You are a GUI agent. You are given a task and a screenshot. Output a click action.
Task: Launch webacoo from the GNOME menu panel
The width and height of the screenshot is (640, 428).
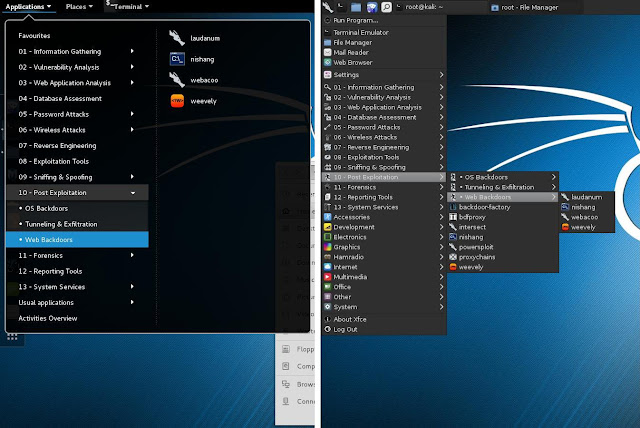(194, 80)
